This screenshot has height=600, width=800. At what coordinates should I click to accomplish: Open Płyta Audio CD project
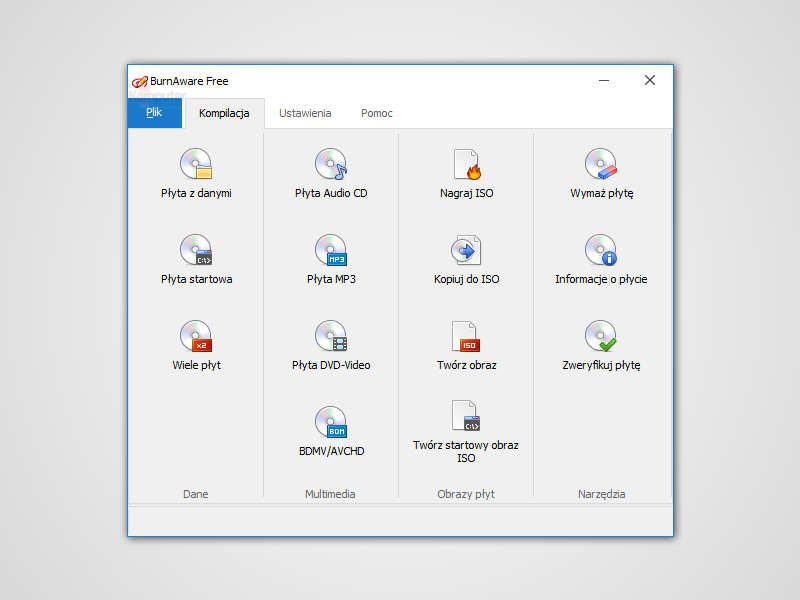click(x=330, y=163)
